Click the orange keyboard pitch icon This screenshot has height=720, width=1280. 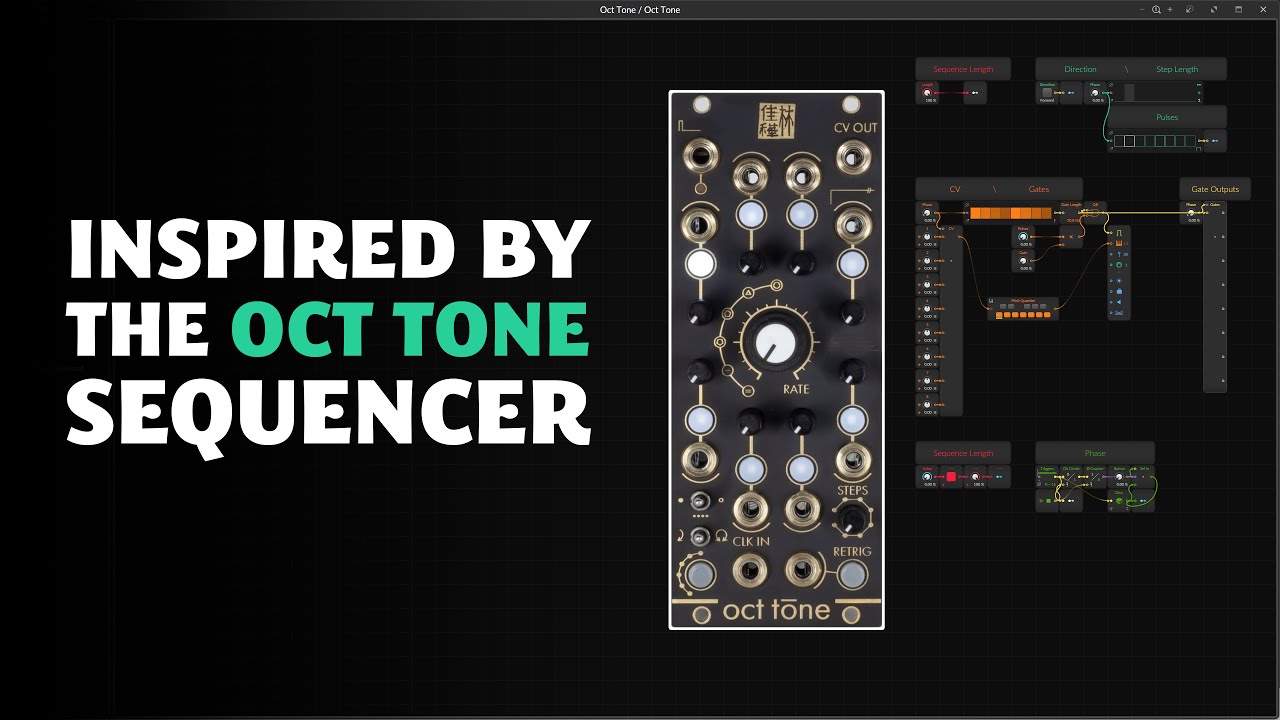(x=1119, y=243)
